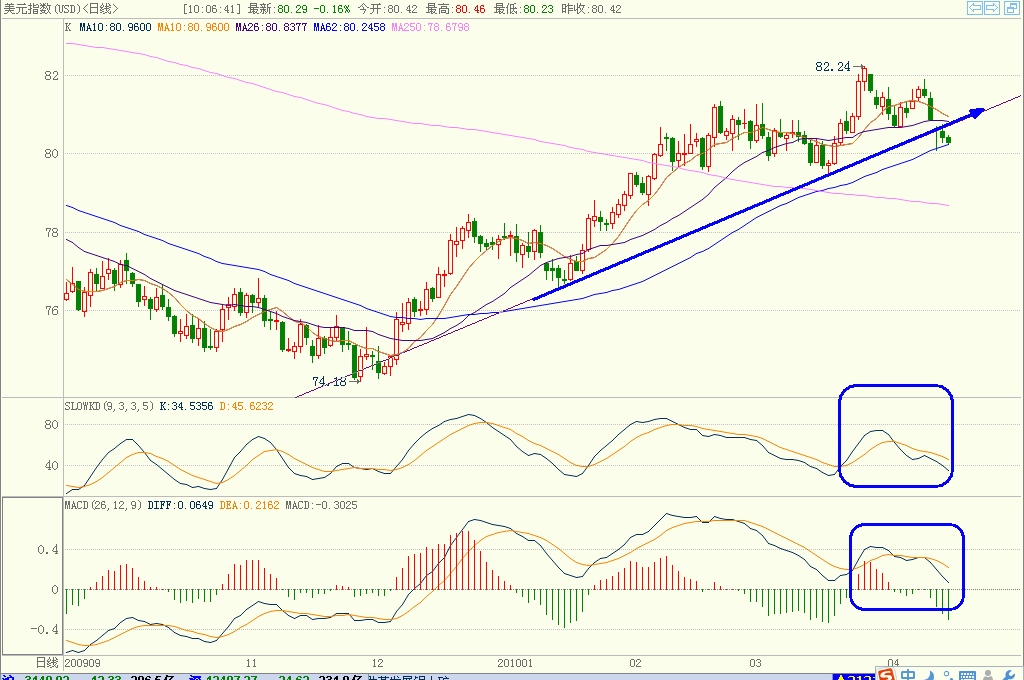Viewport: 1024px width, 680px height.
Task: Click the timestamp [10:06:41]
Action: 212,9
